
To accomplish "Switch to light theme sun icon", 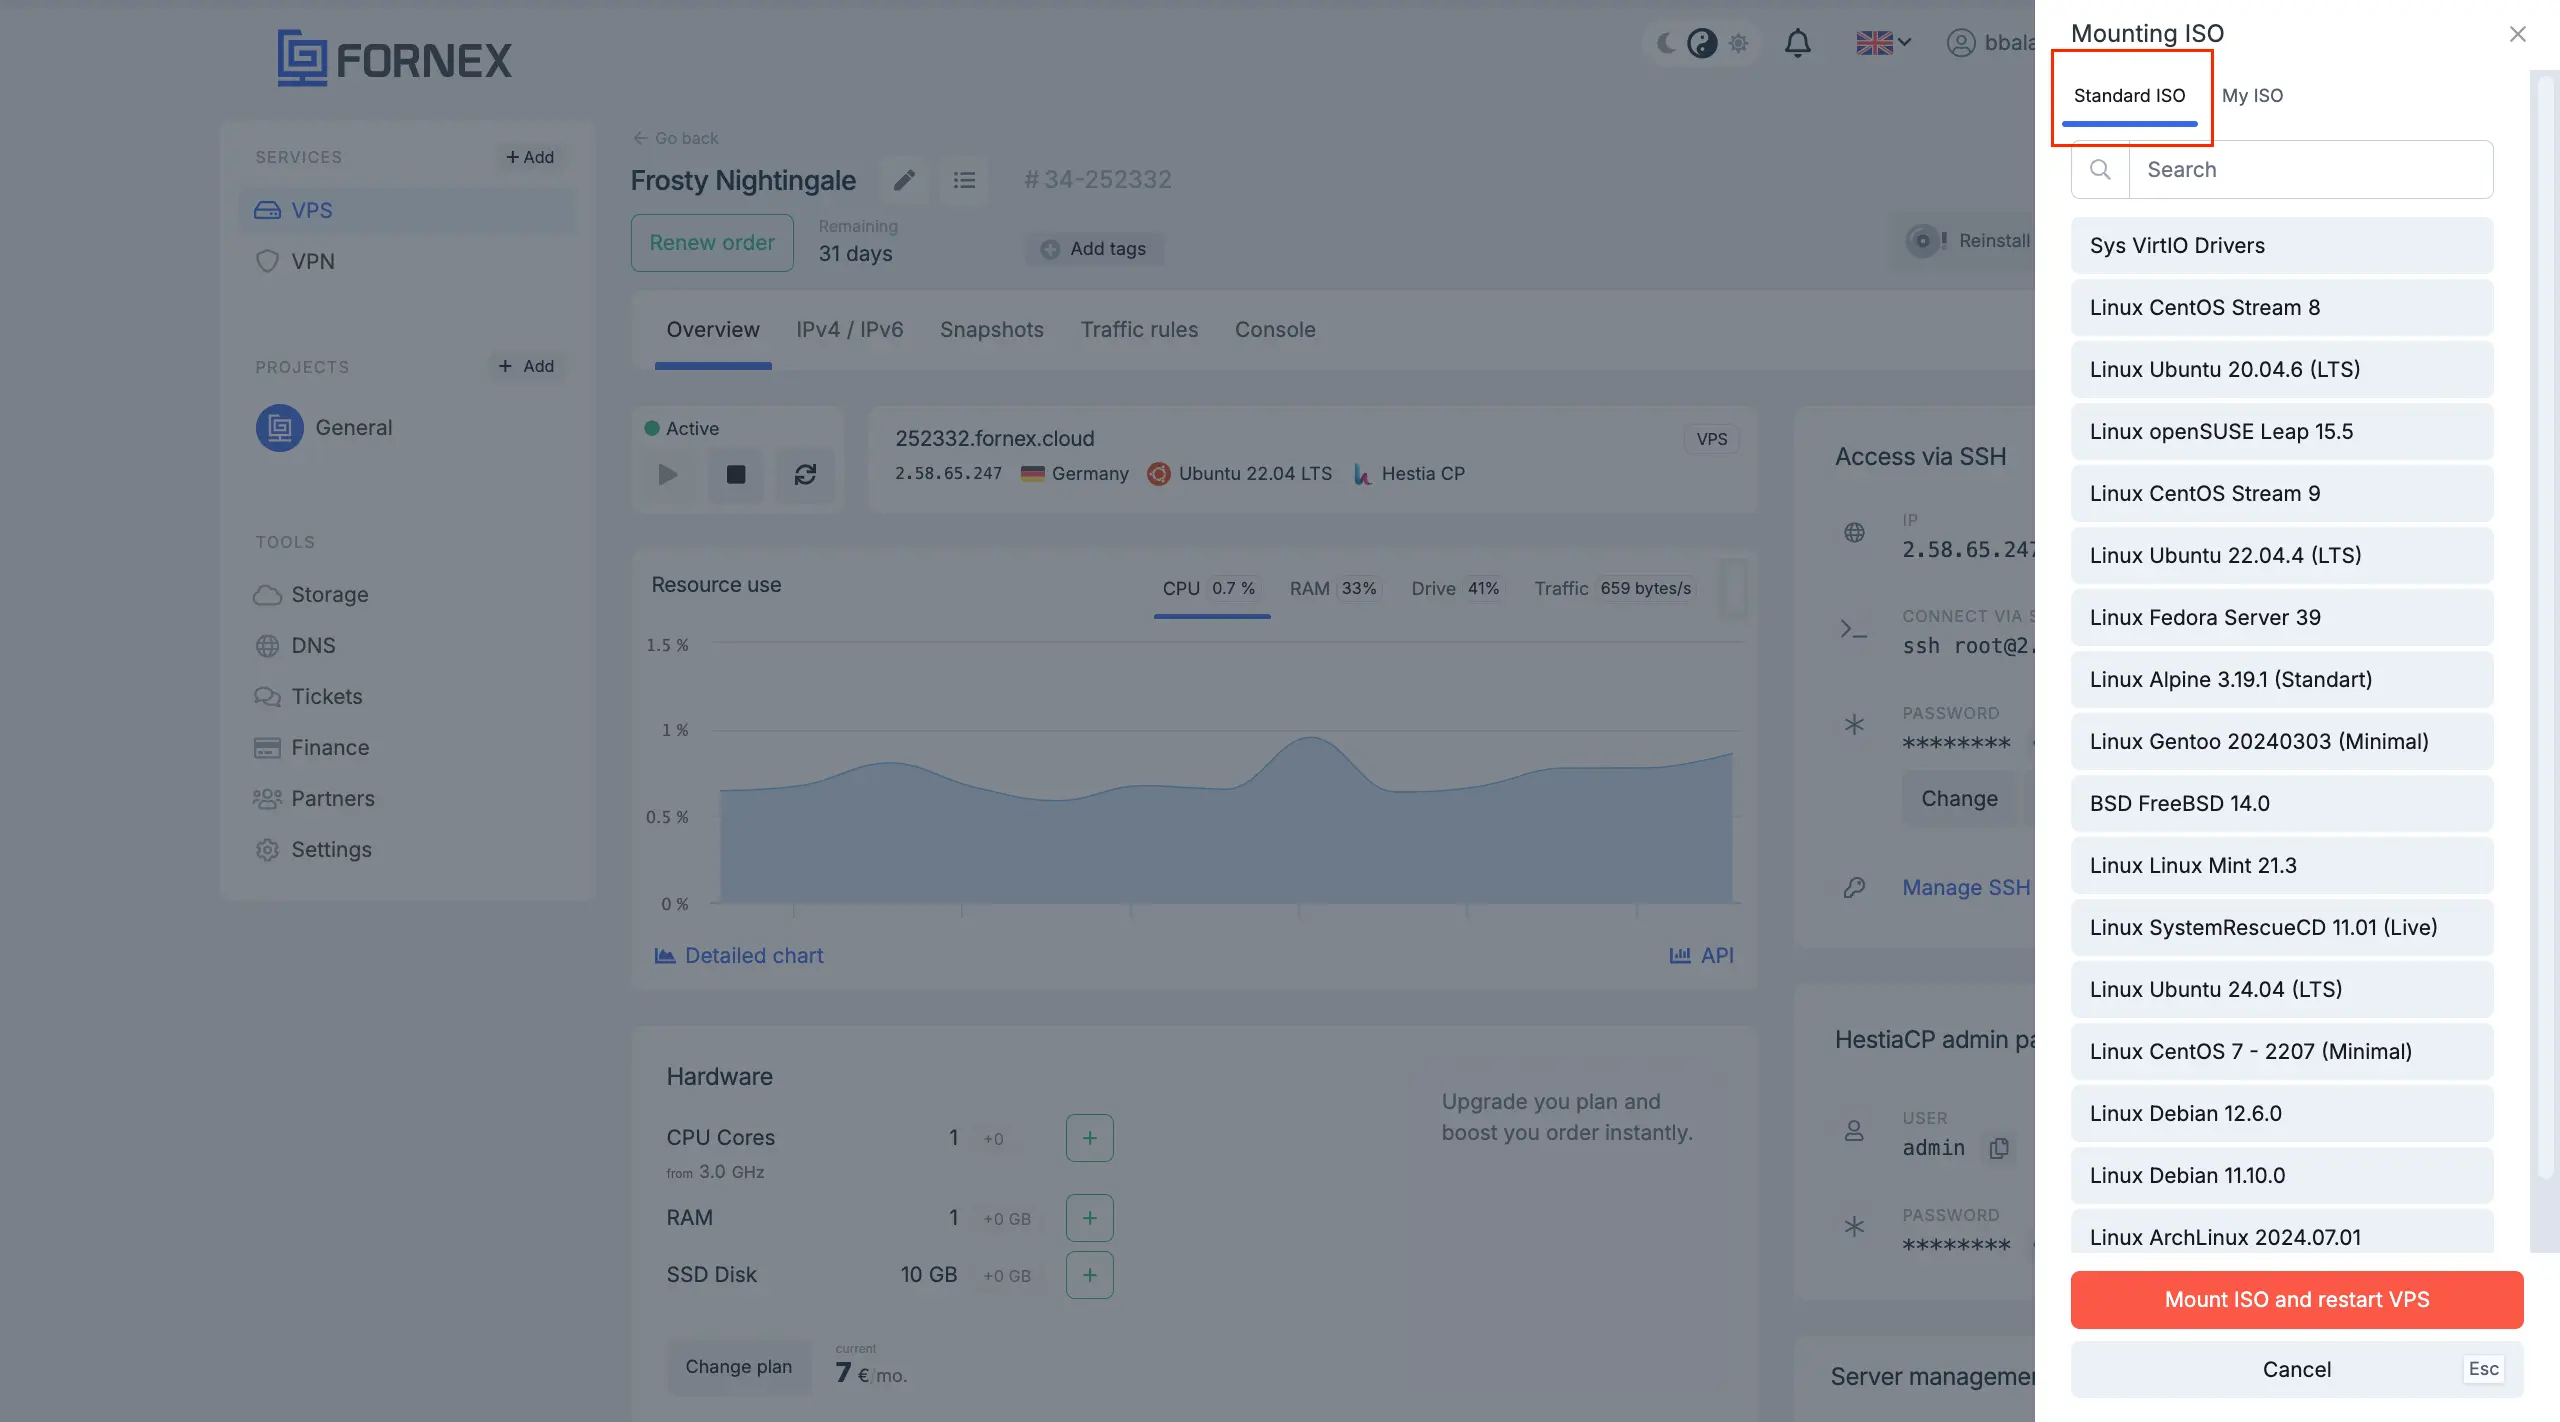I will pyautogui.click(x=1739, y=43).
